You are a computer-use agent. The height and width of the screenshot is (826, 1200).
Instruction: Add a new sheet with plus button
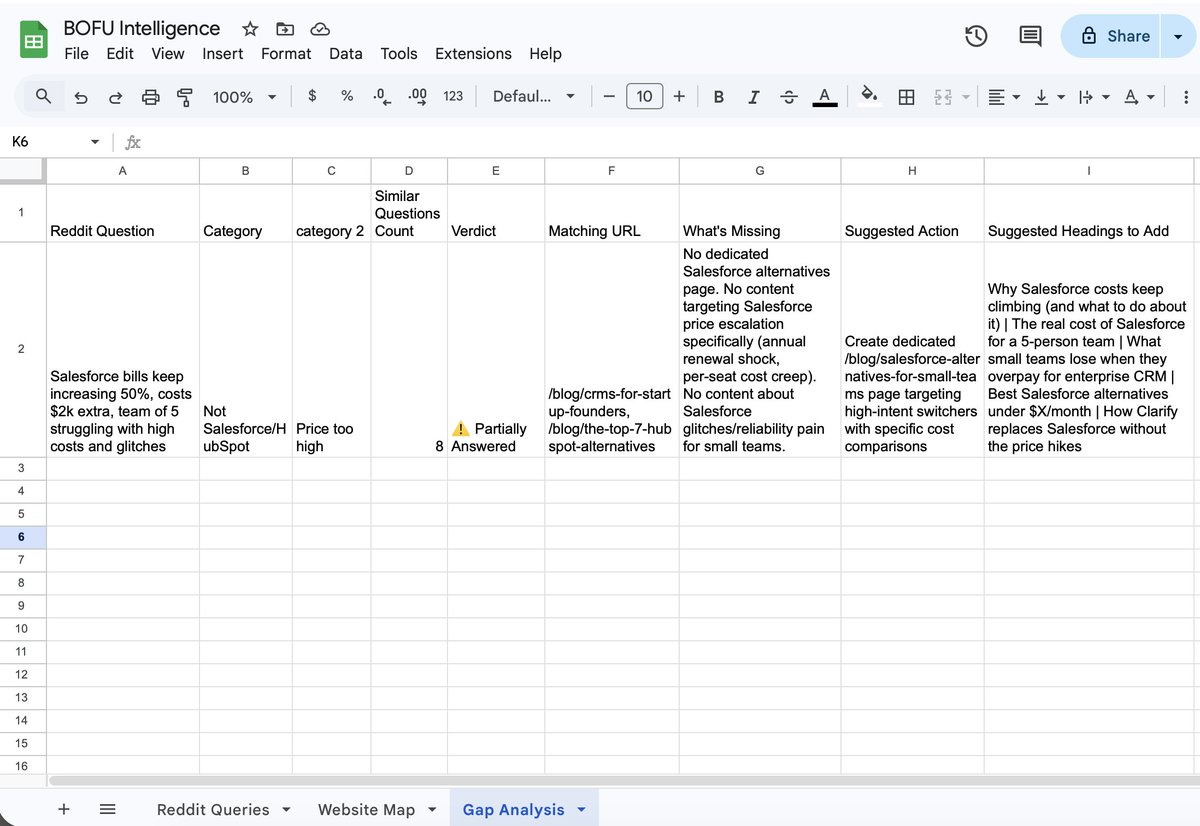coord(63,809)
